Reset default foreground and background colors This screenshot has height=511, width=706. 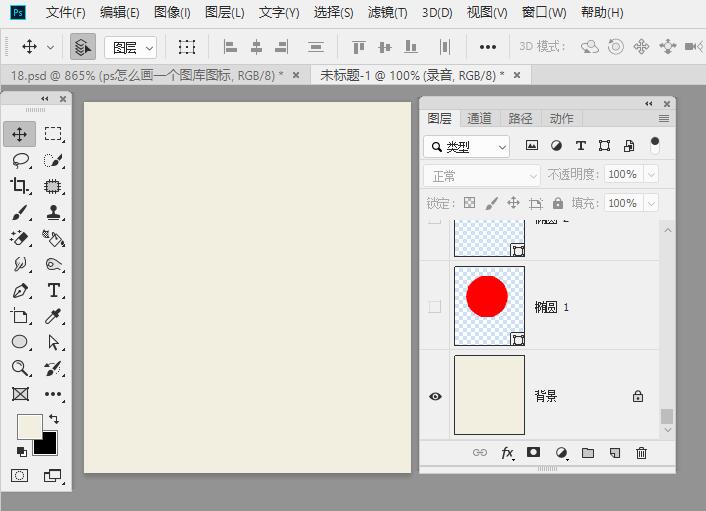[x=22, y=451]
